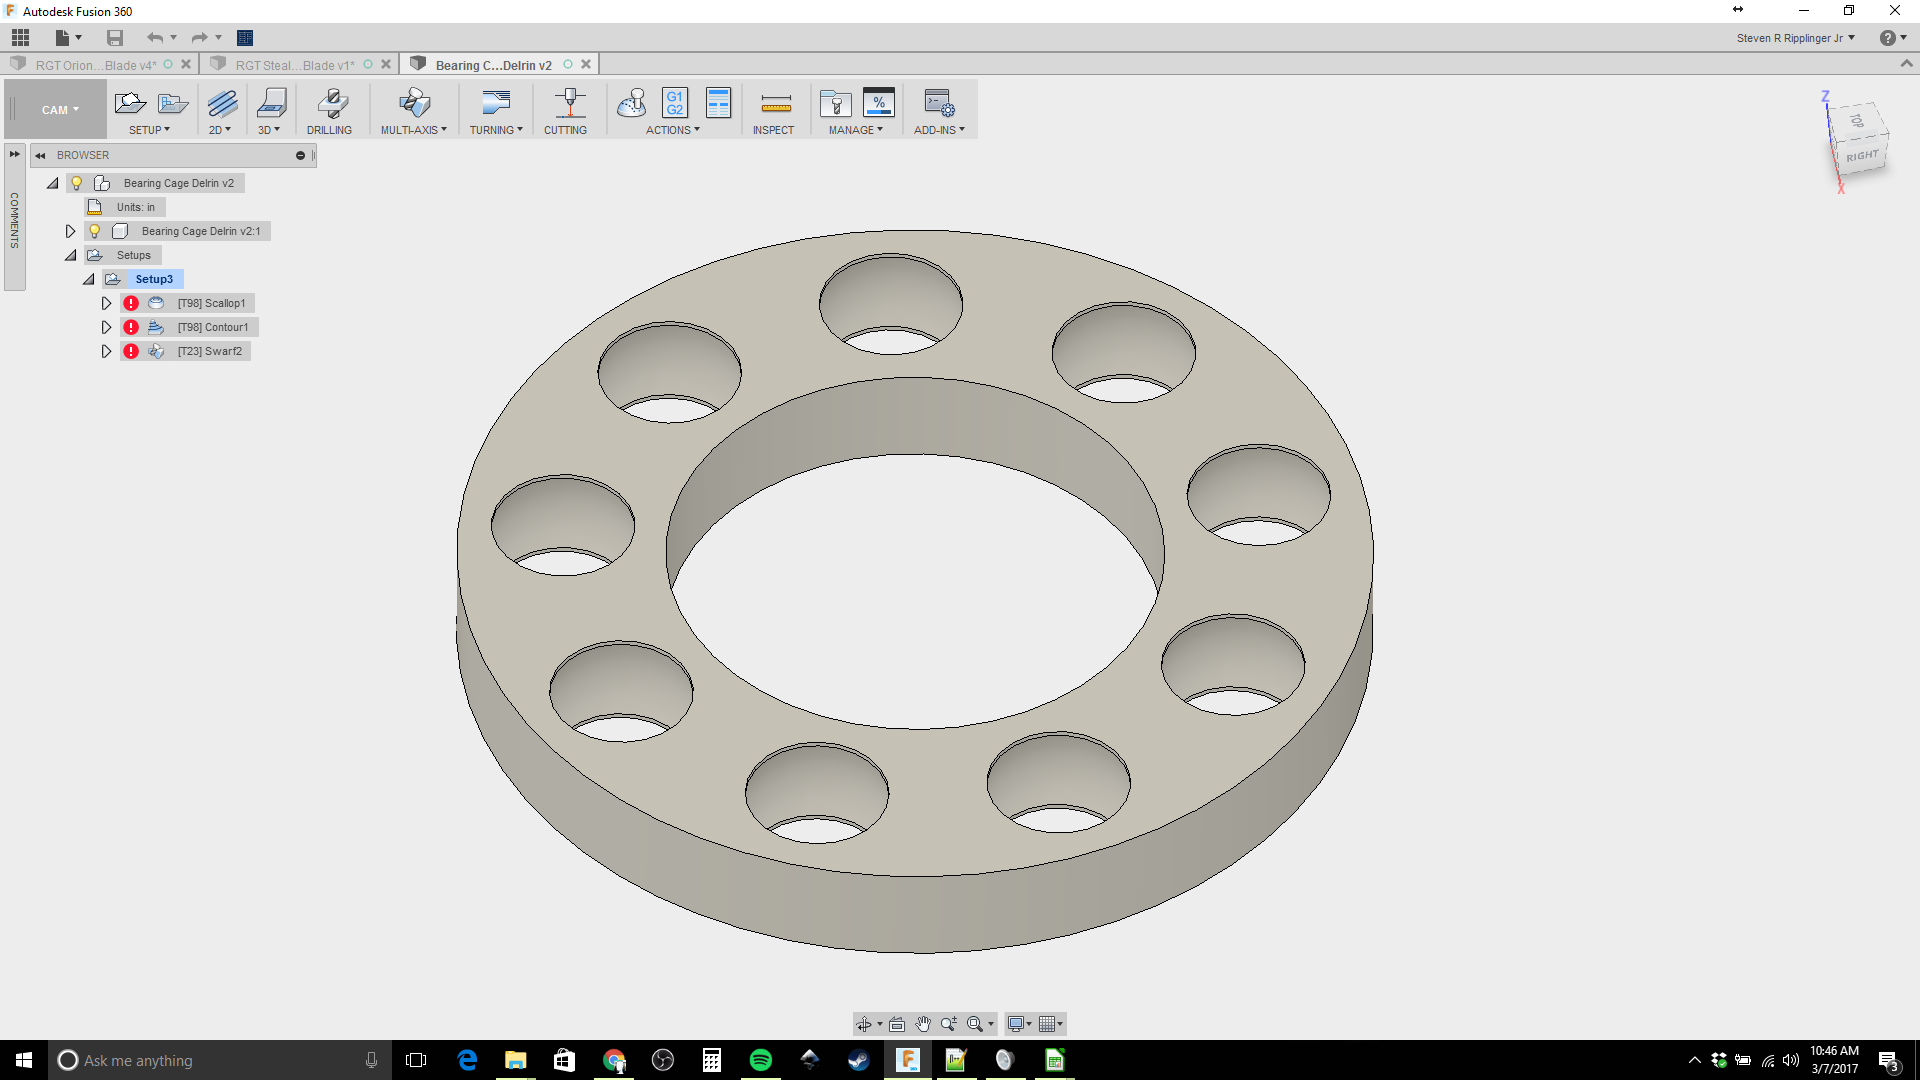Image resolution: width=1920 pixels, height=1080 pixels.
Task: Select the Pan hand tool in navigation bar
Action: [x=923, y=1024]
